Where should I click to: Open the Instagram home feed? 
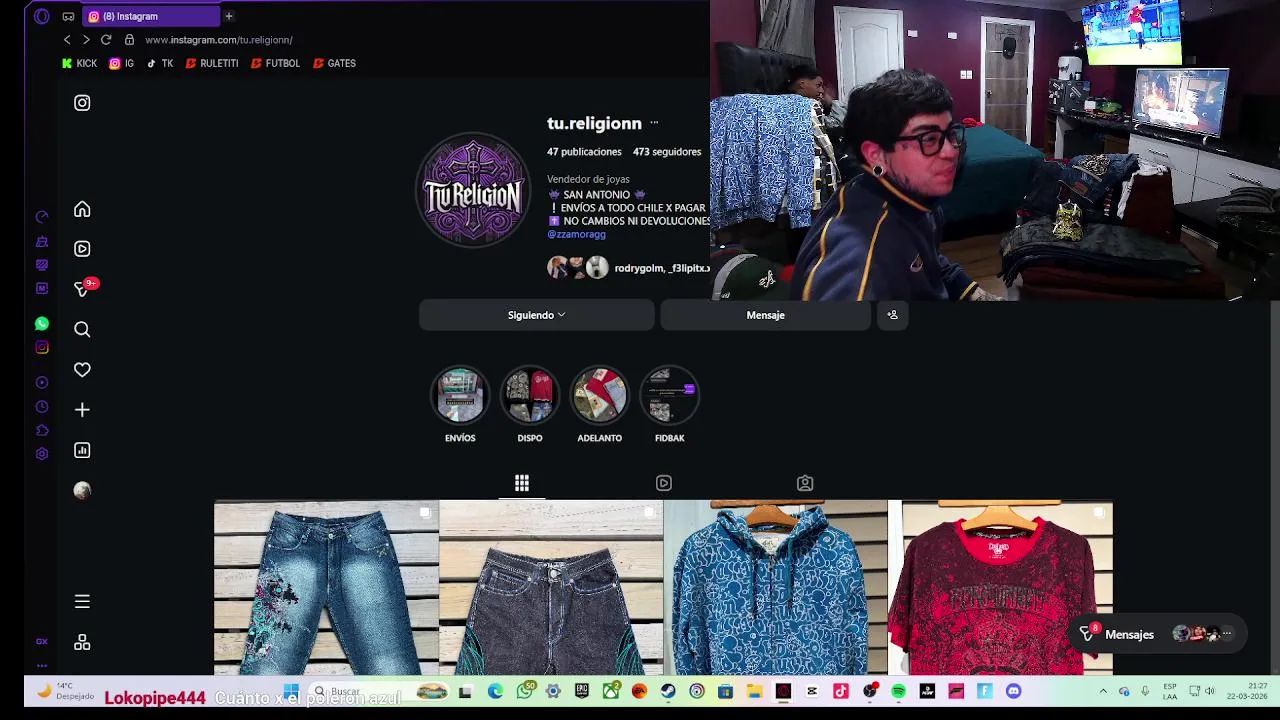(x=82, y=209)
